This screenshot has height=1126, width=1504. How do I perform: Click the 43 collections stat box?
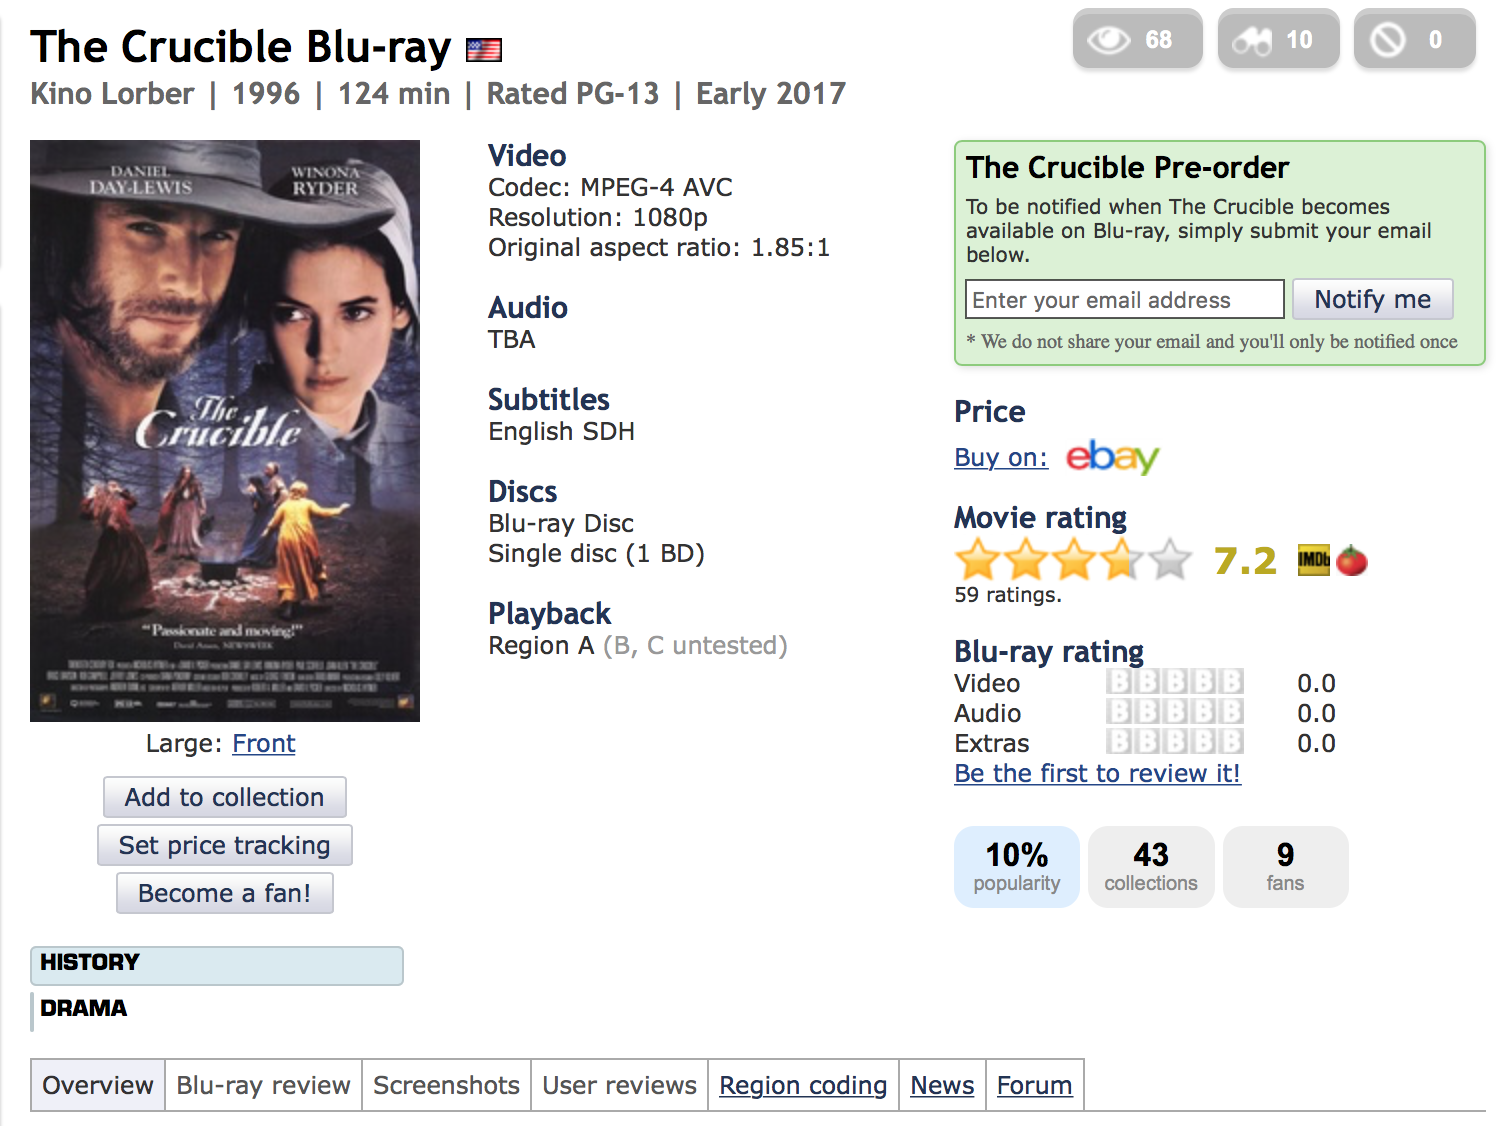click(1151, 866)
